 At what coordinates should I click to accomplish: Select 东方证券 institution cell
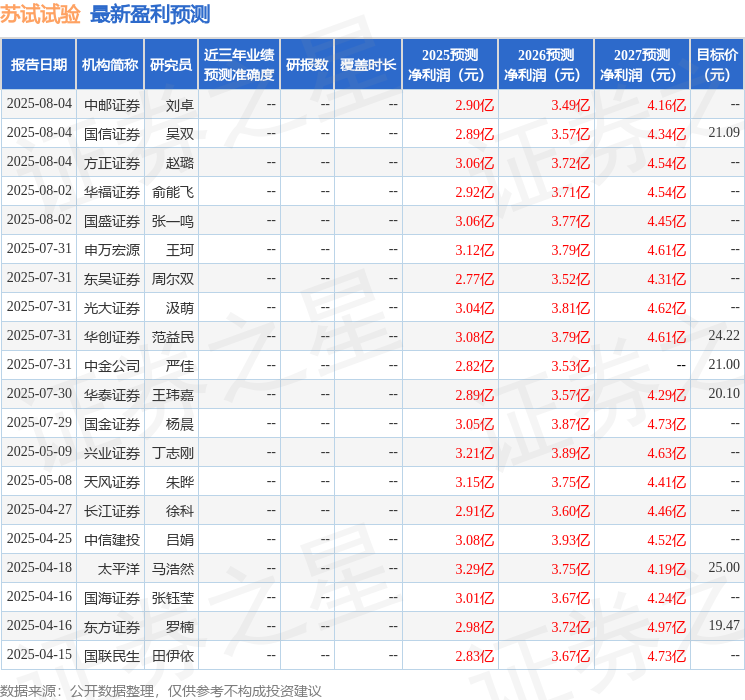(x=112, y=627)
